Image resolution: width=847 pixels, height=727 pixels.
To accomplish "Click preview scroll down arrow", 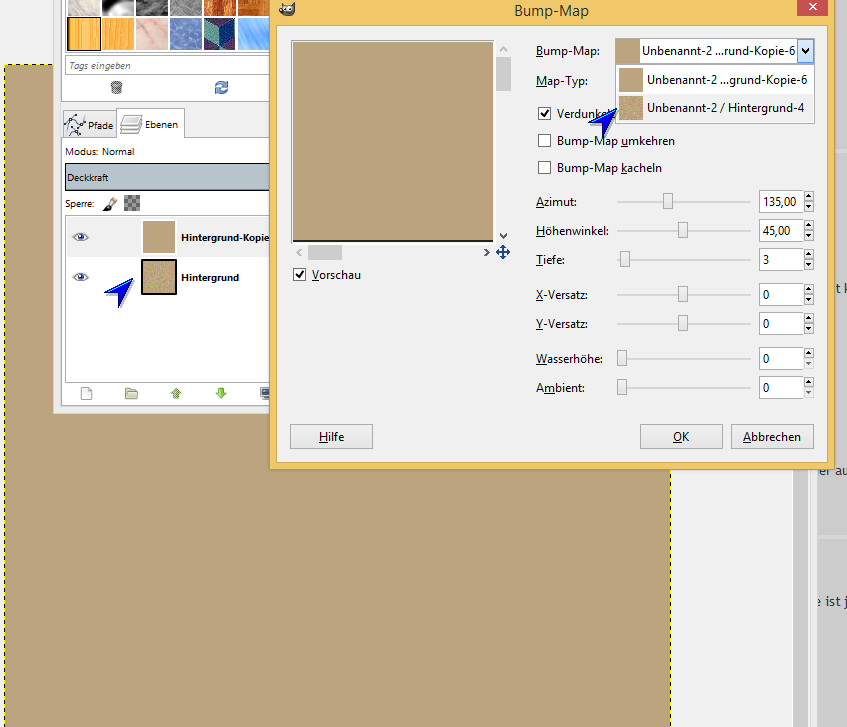I will (x=503, y=236).
